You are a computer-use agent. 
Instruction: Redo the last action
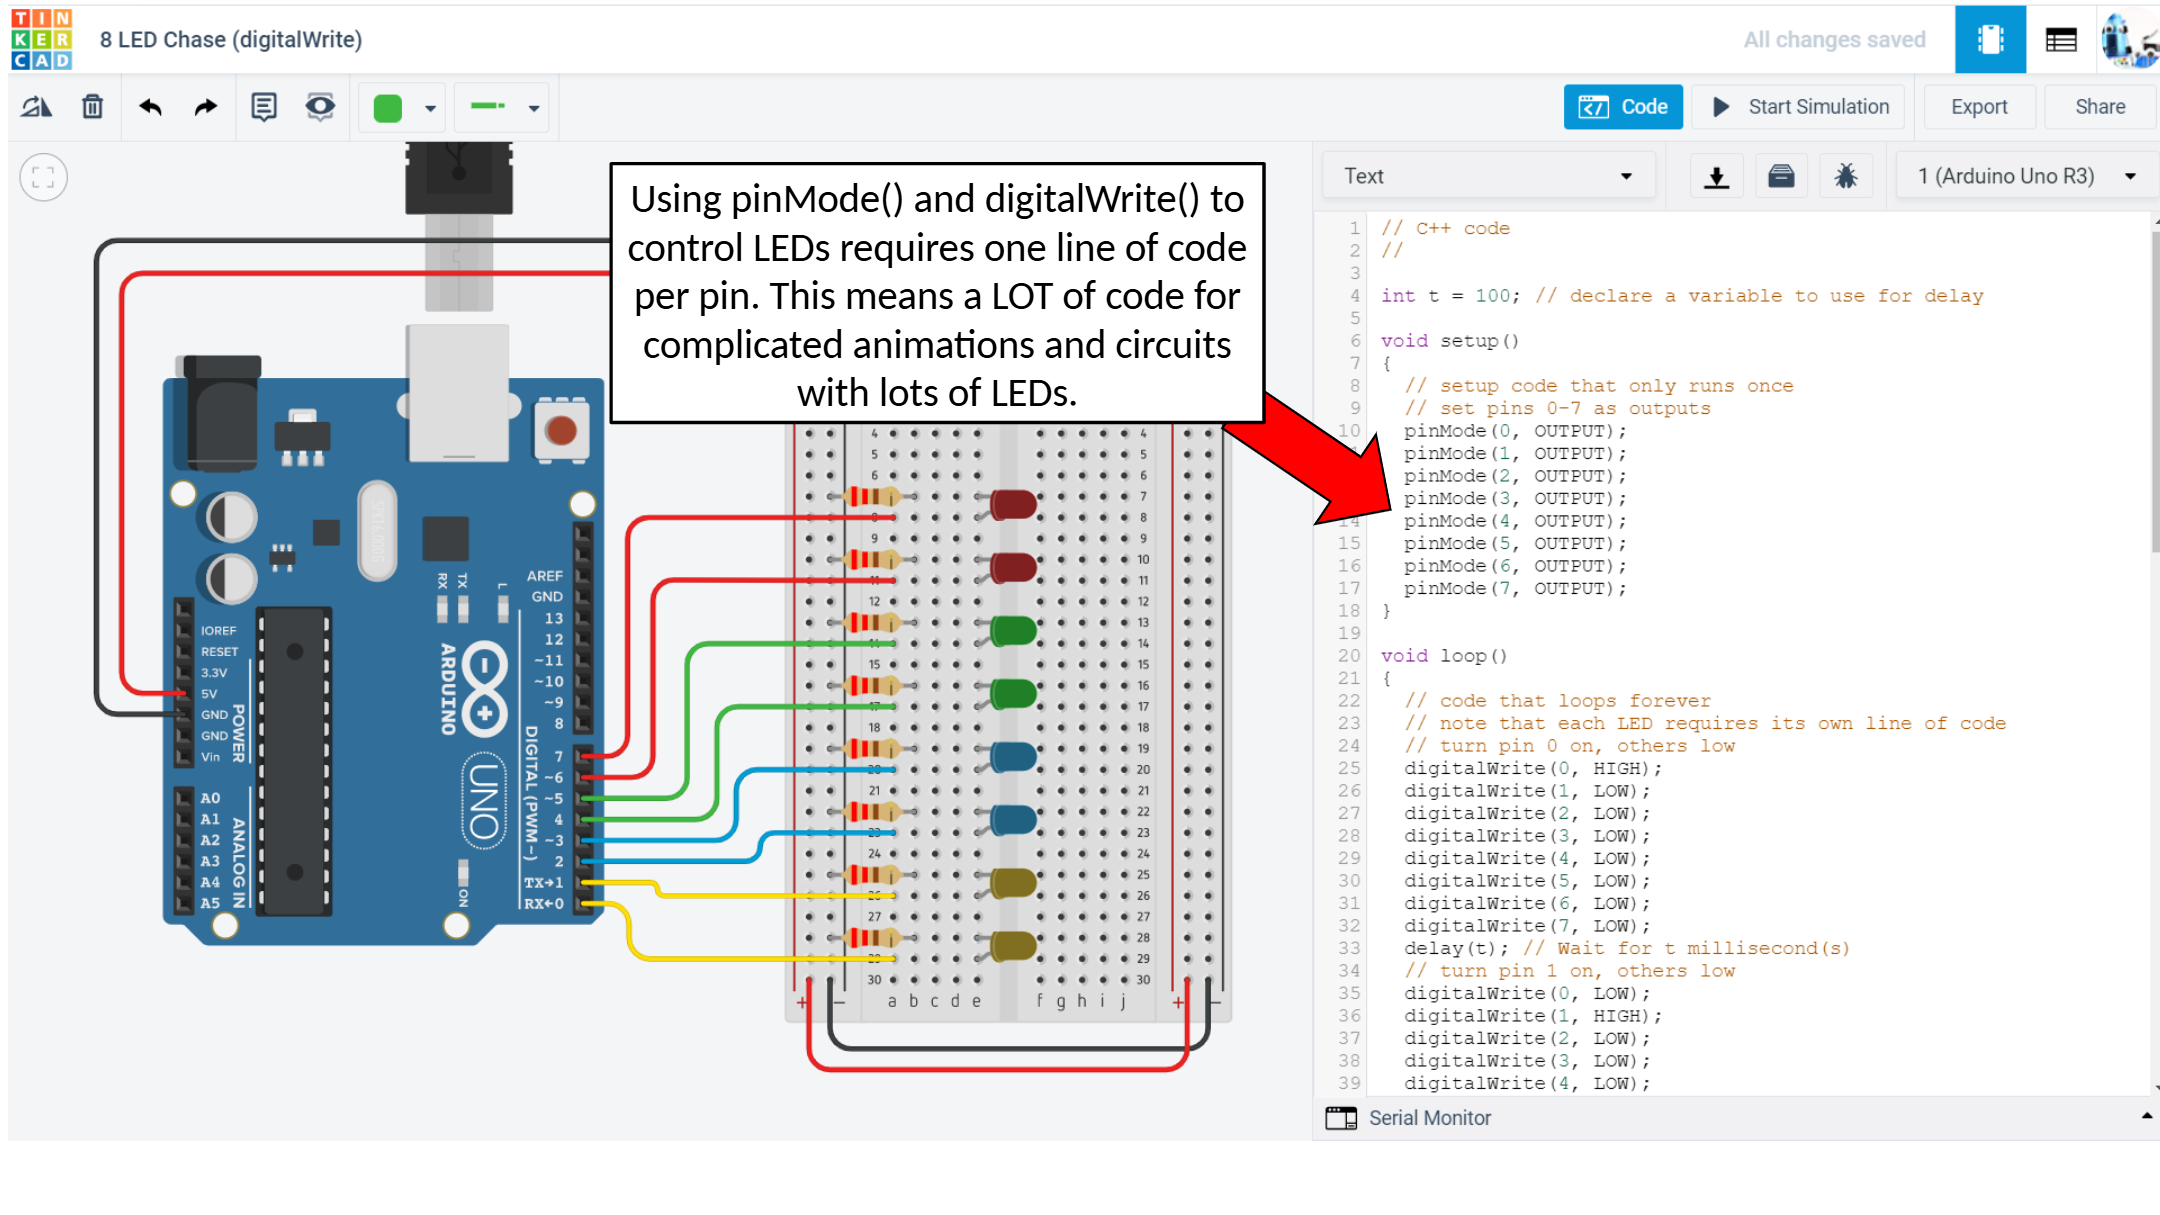point(206,107)
